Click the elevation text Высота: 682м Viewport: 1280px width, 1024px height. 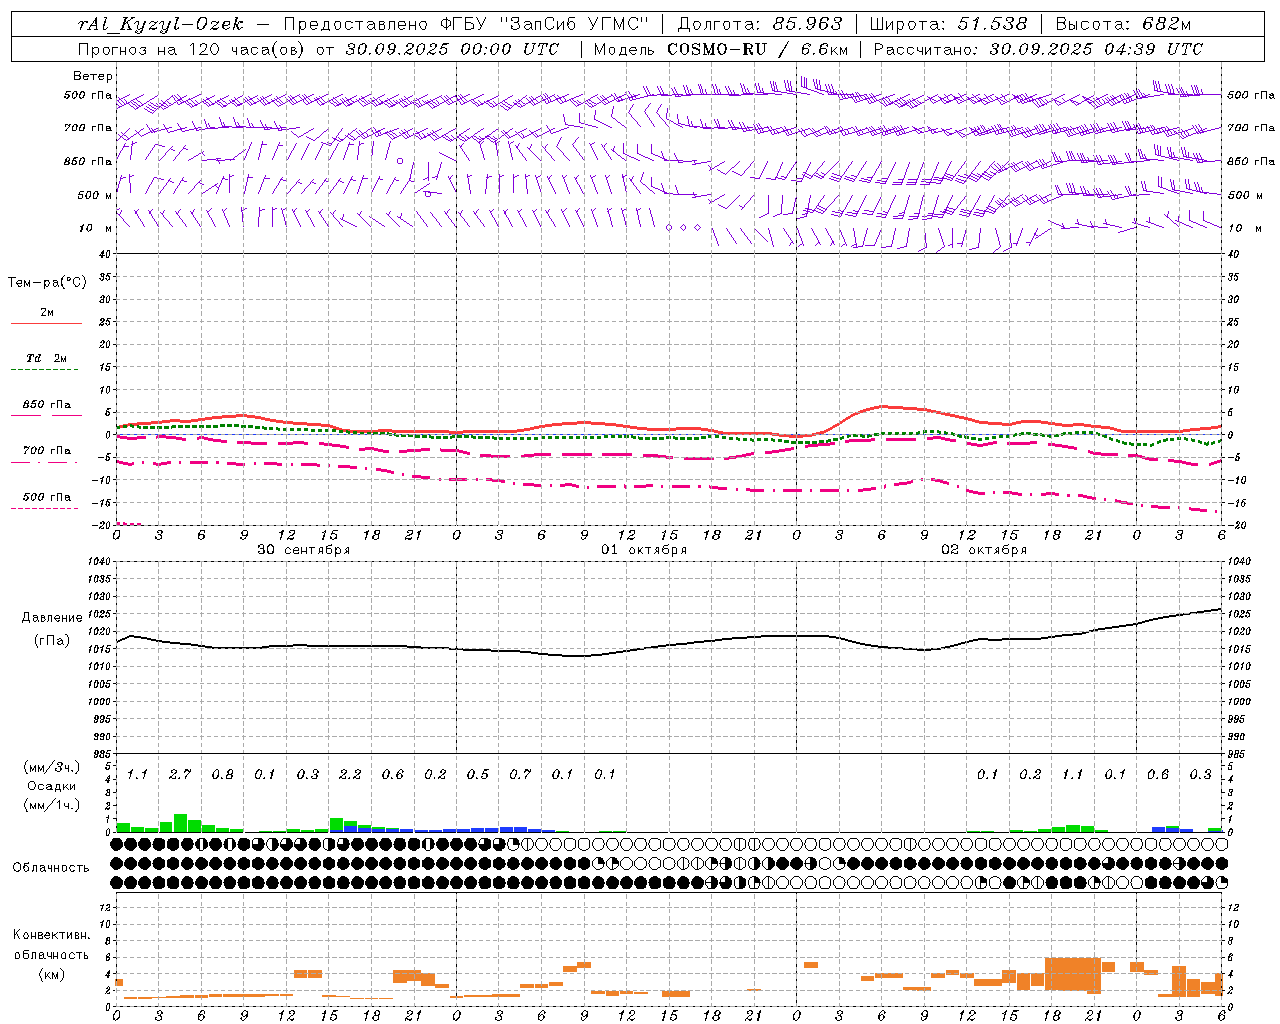tap(1123, 24)
